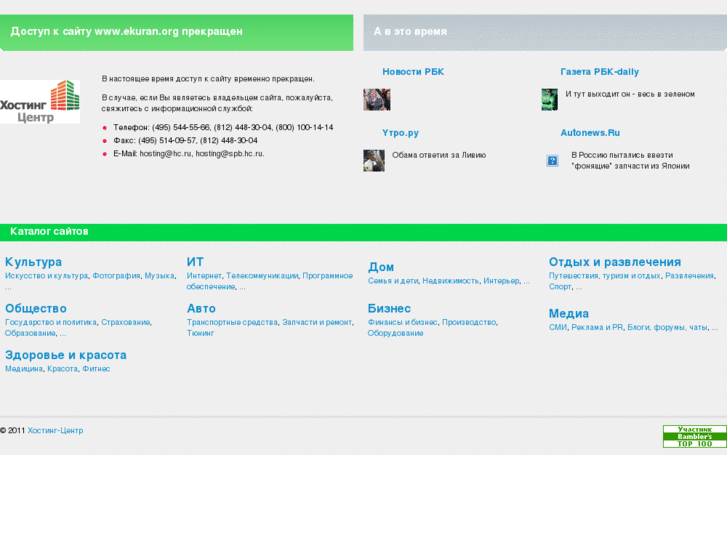The image size is (727, 545).
Task: Open the Утро.ру Obama story thumbnail
Action: [374, 160]
